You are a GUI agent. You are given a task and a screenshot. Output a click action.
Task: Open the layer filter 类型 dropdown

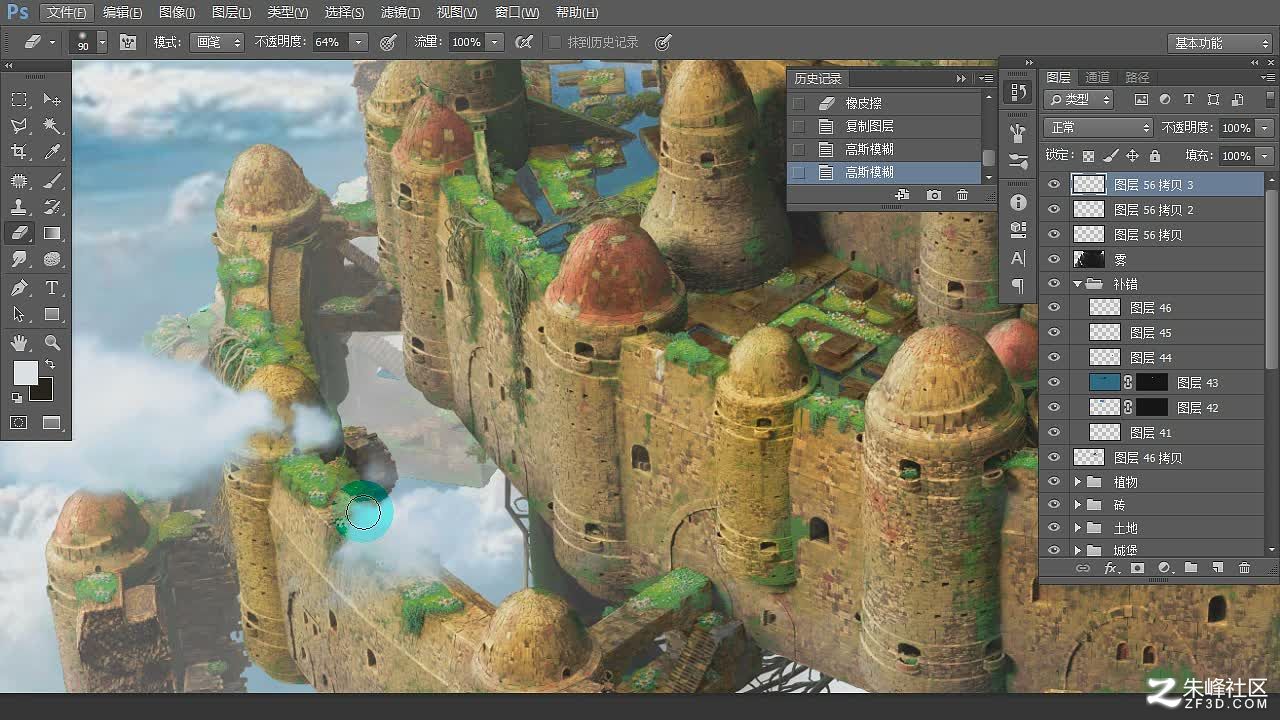pyautogui.click(x=1079, y=100)
